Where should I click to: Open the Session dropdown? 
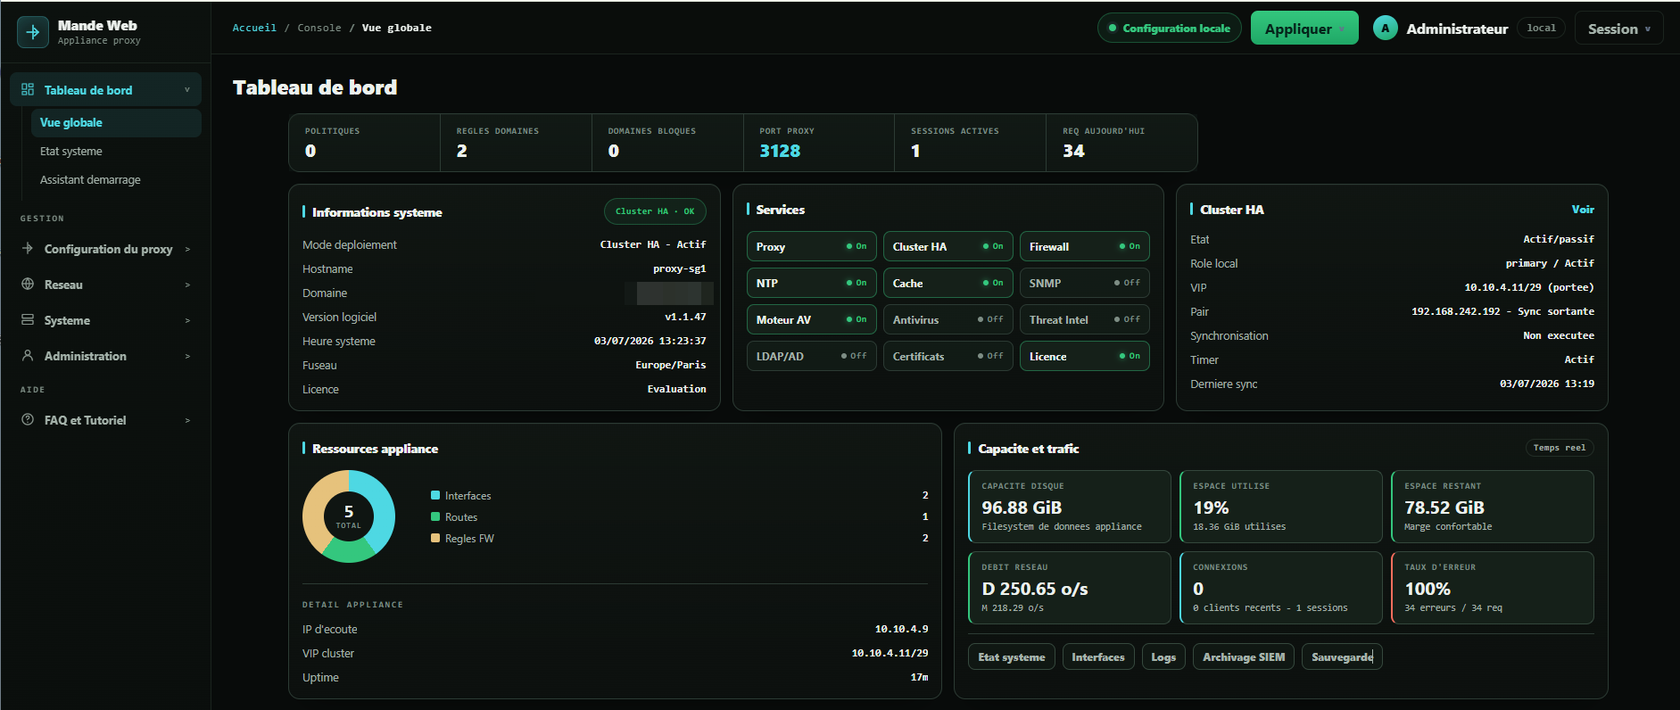point(1619,29)
